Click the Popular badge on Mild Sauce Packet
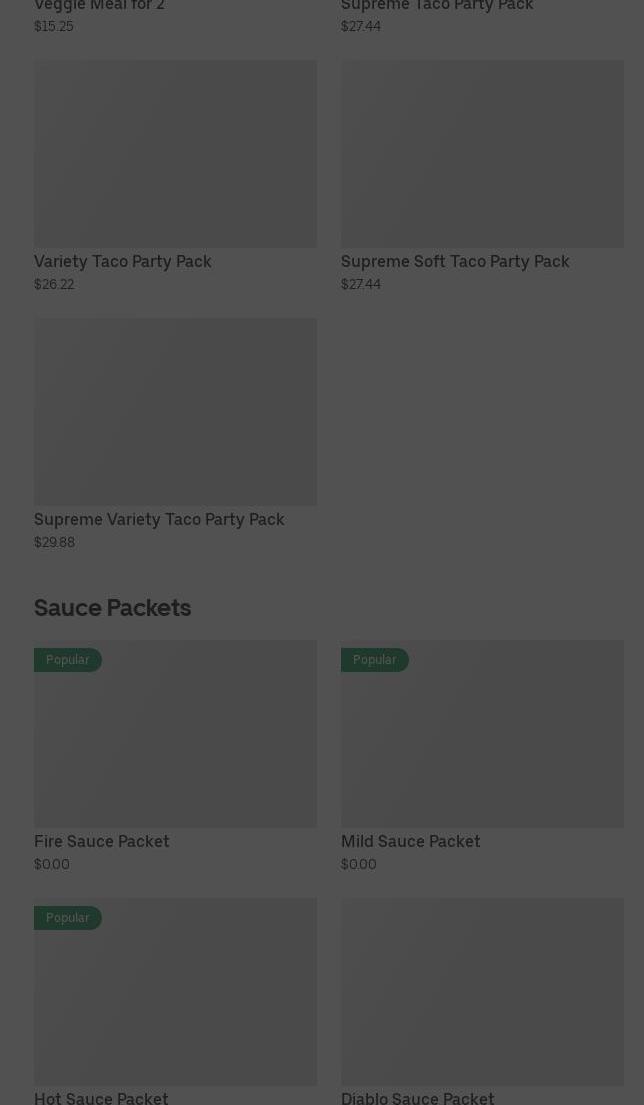The height and width of the screenshot is (1105, 644). (375, 660)
